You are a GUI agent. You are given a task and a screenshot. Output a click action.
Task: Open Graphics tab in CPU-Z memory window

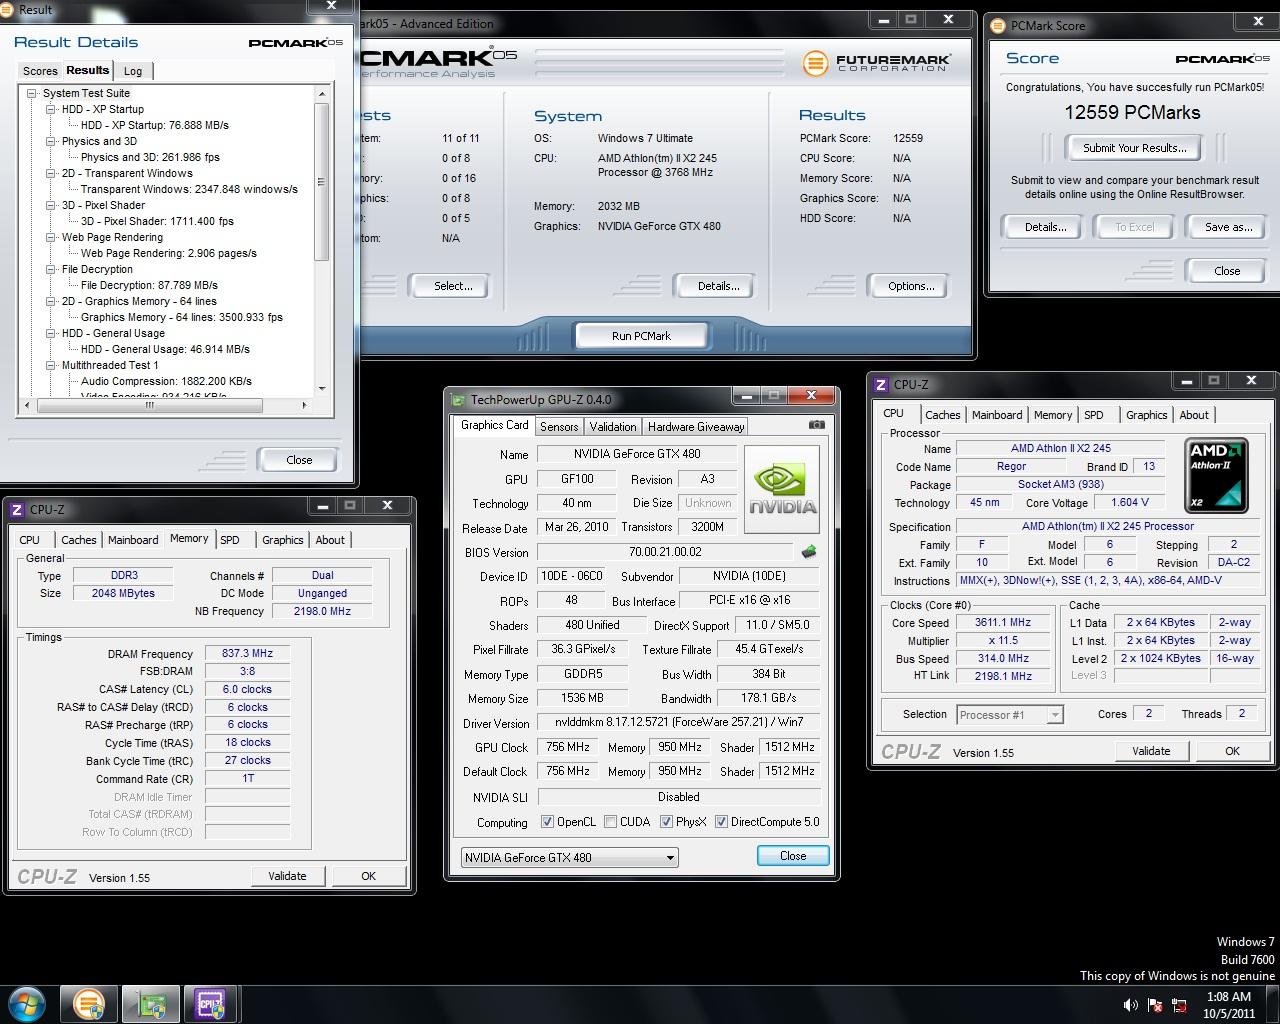(283, 540)
